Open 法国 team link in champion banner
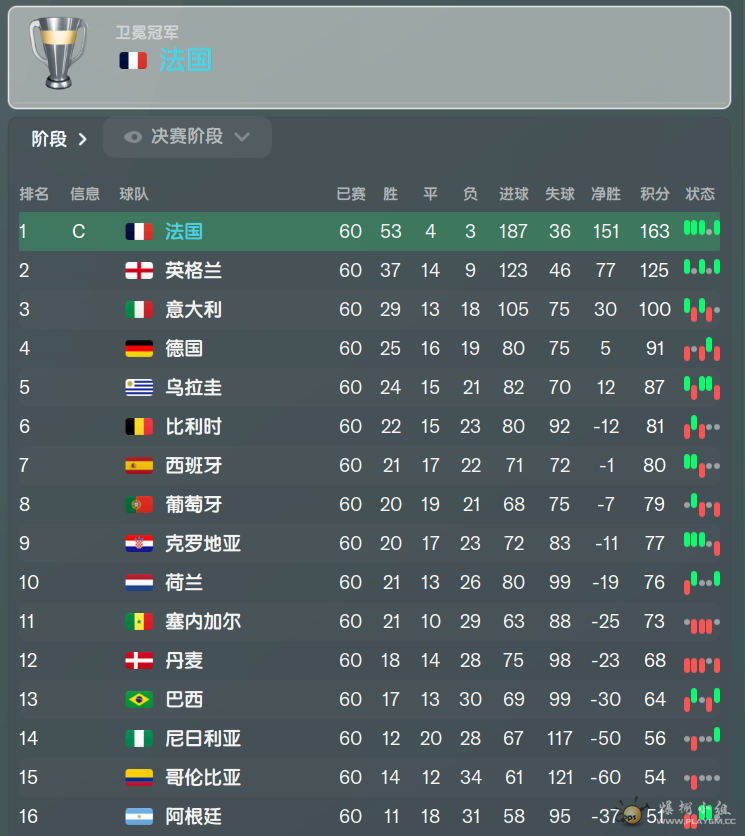745x836 pixels. pyautogui.click(x=186, y=60)
